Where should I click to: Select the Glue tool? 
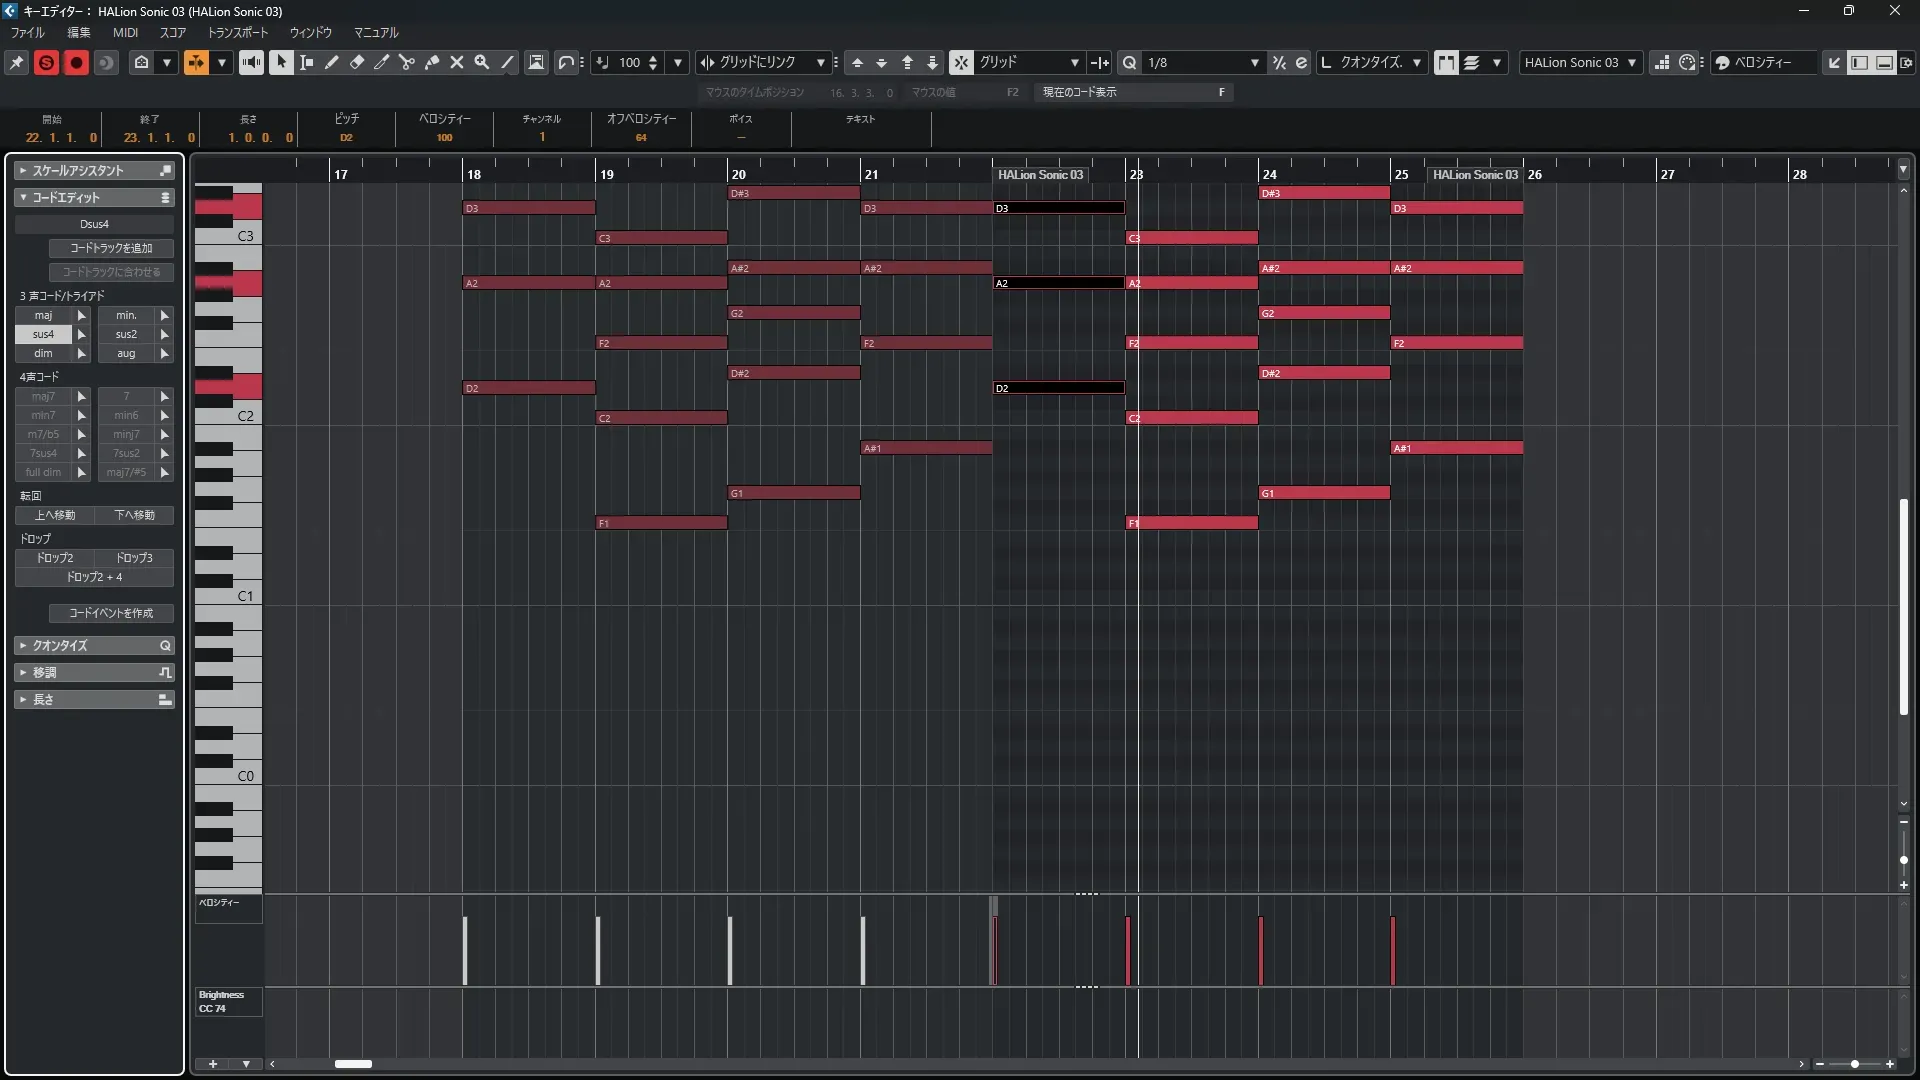point(432,62)
